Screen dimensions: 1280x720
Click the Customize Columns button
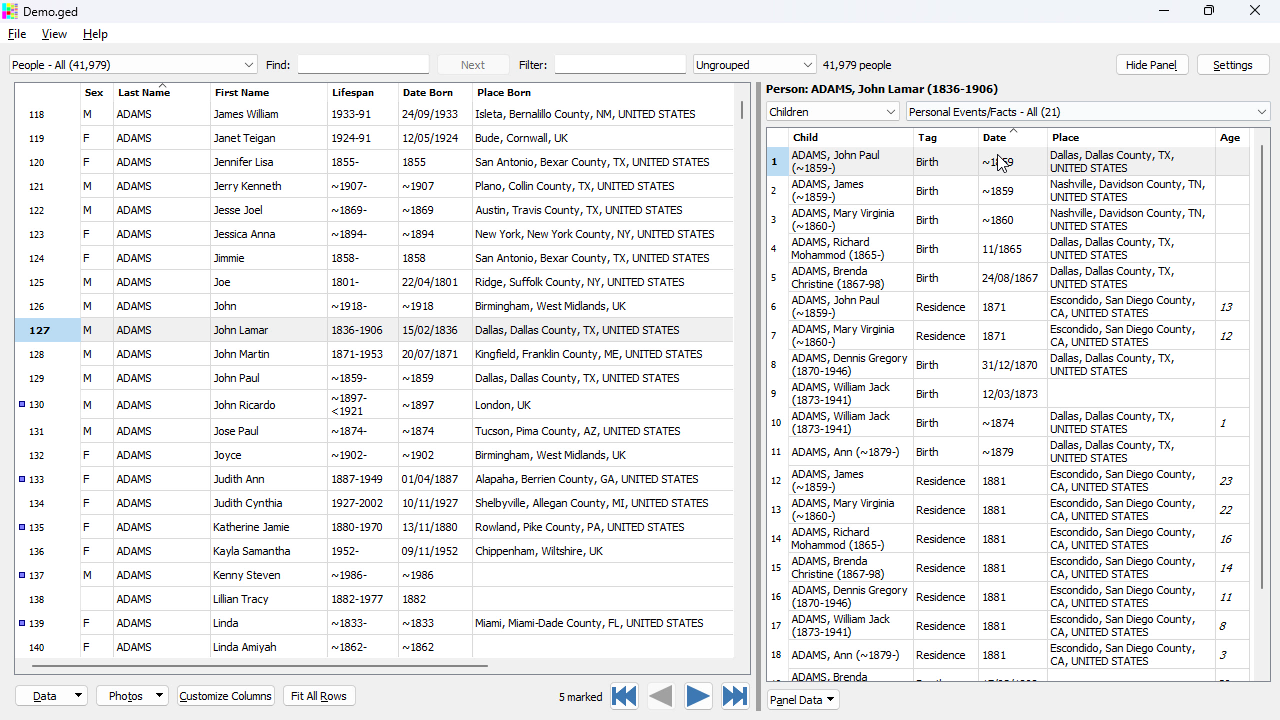coord(225,696)
